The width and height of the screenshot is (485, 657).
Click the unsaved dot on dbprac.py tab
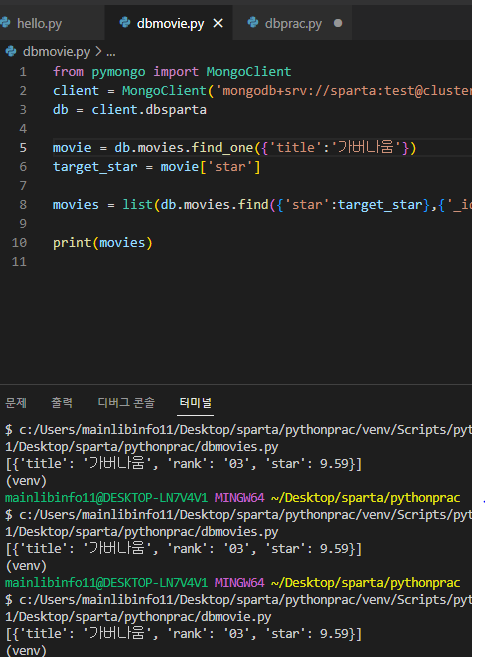[338, 23]
